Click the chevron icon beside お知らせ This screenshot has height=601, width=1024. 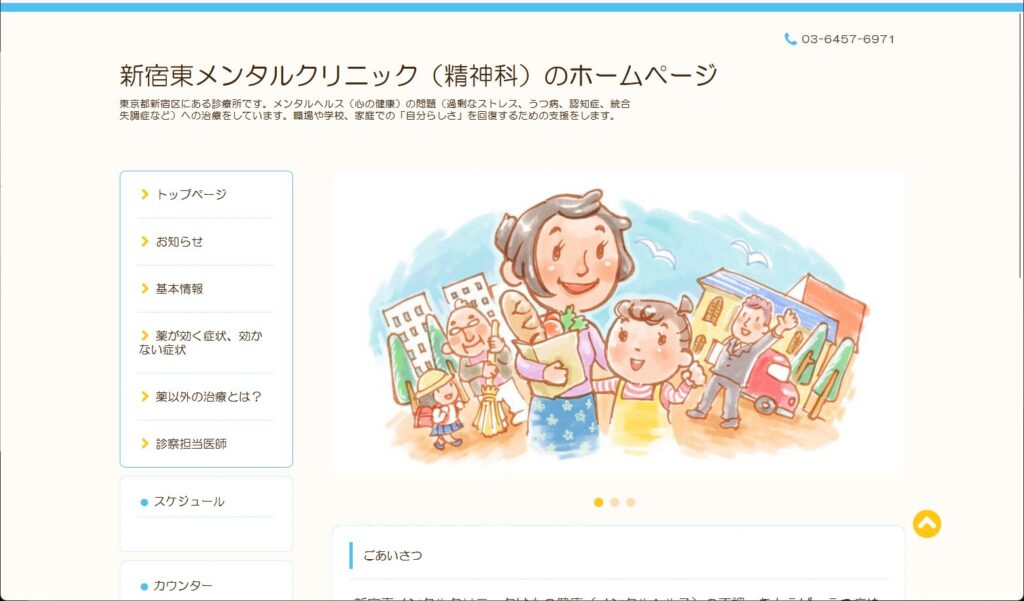point(145,241)
